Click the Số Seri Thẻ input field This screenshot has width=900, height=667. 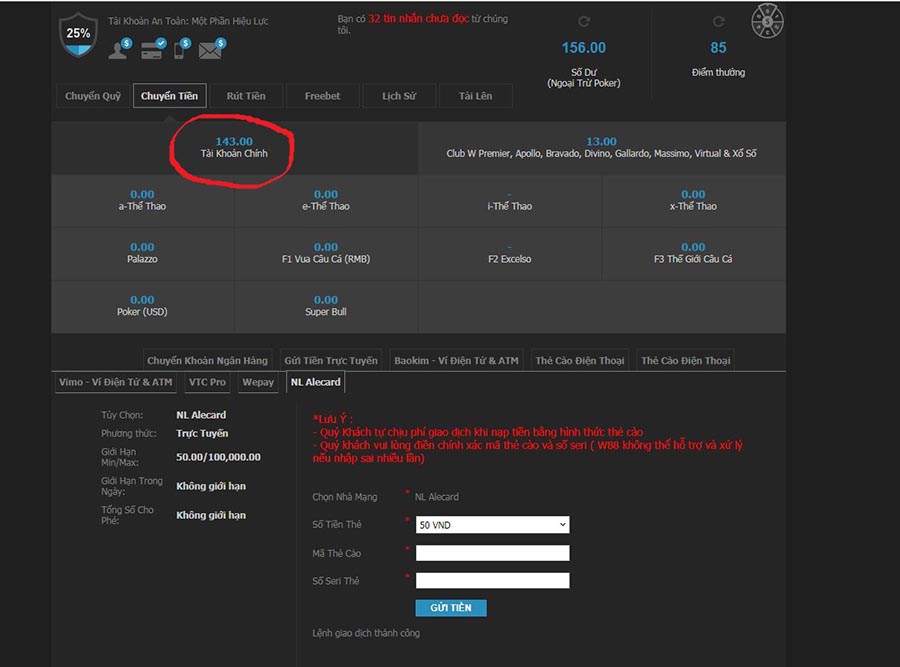tap(492, 580)
